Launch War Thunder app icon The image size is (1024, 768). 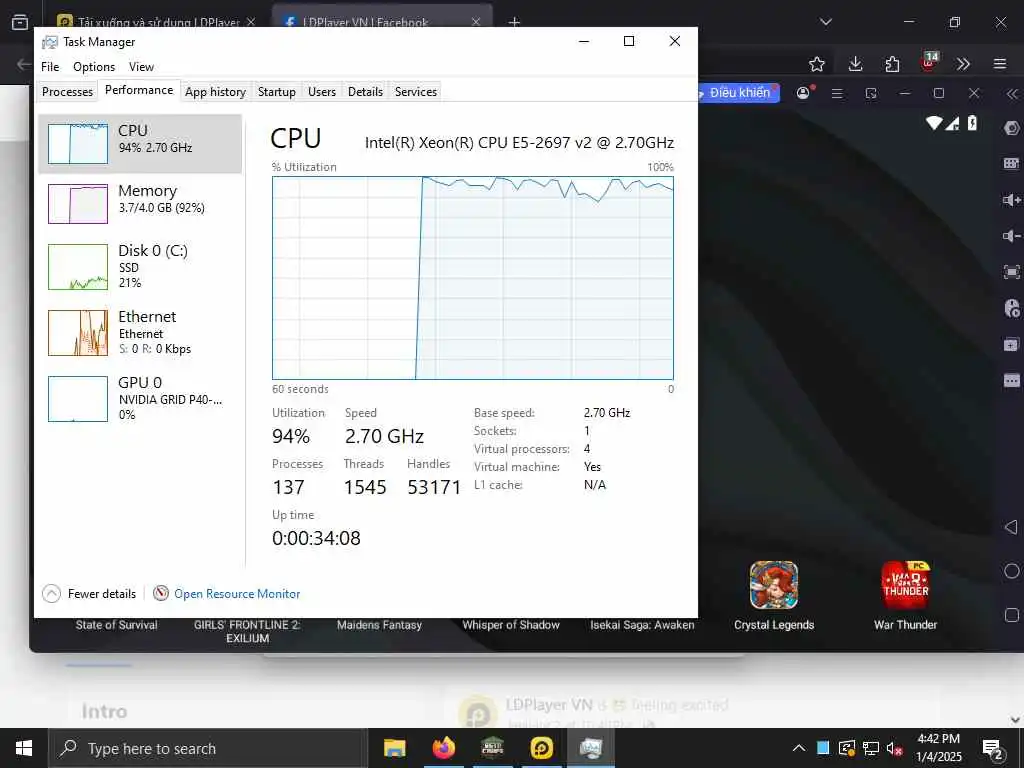coord(905,584)
